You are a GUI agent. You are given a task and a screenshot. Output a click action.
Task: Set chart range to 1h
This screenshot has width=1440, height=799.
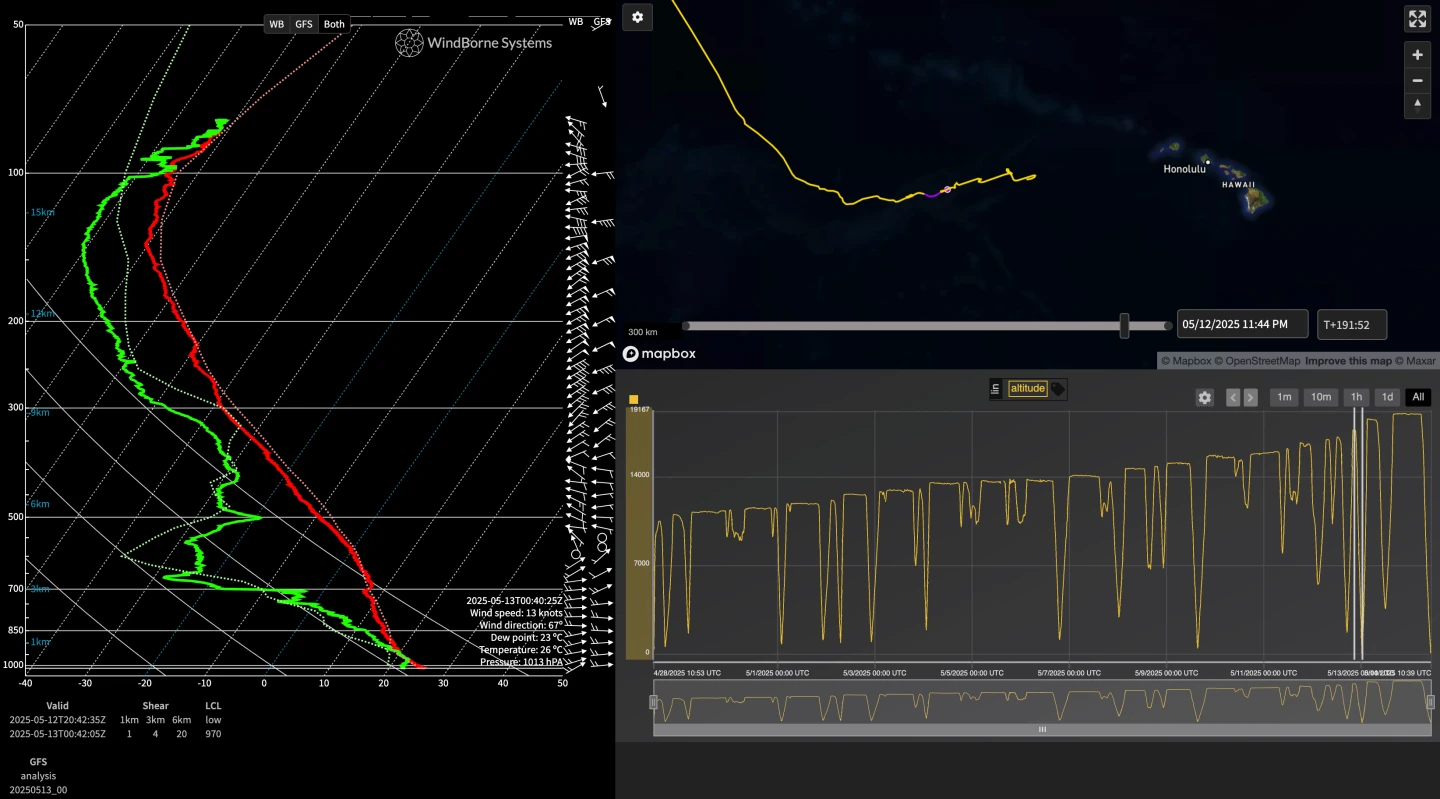click(x=1356, y=397)
